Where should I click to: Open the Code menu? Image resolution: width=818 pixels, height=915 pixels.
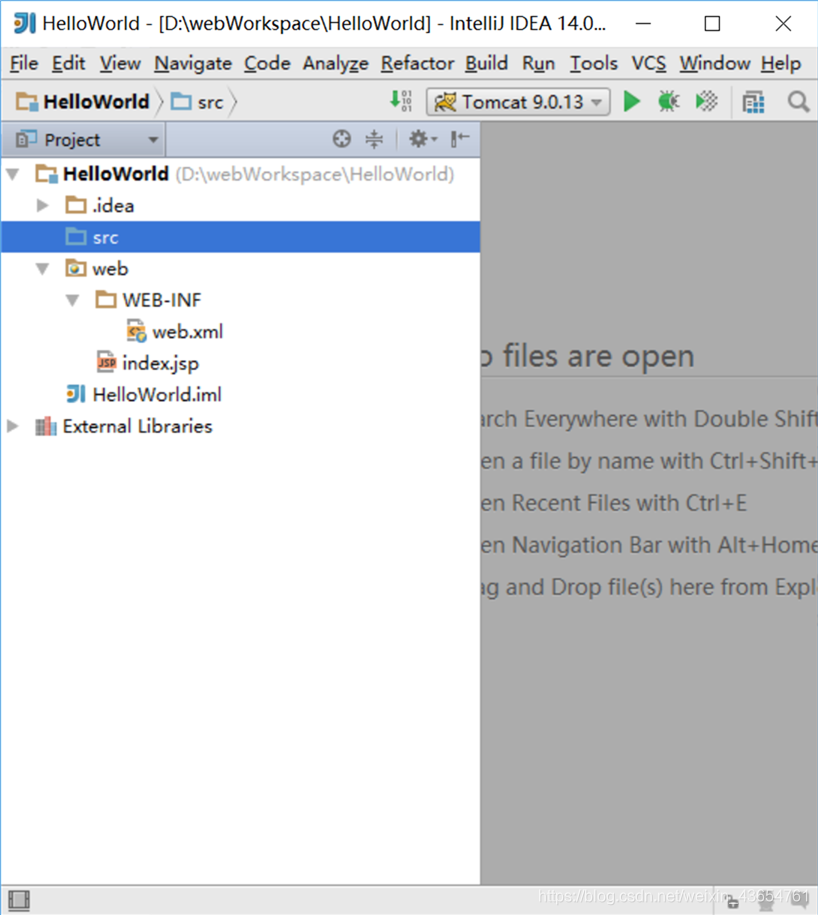tap(267, 63)
